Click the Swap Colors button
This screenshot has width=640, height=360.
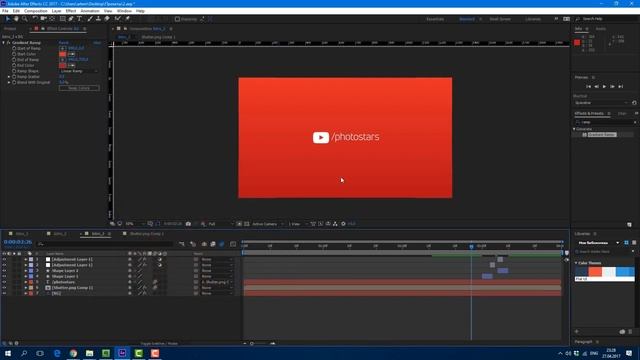79,88
